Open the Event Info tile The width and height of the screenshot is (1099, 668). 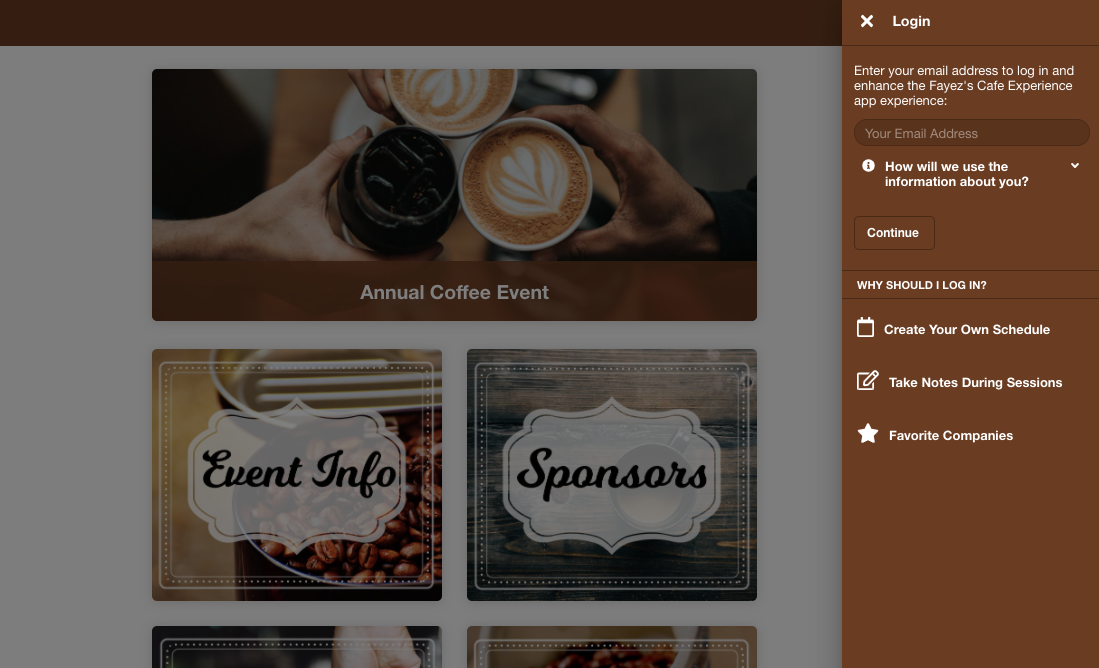(296, 475)
